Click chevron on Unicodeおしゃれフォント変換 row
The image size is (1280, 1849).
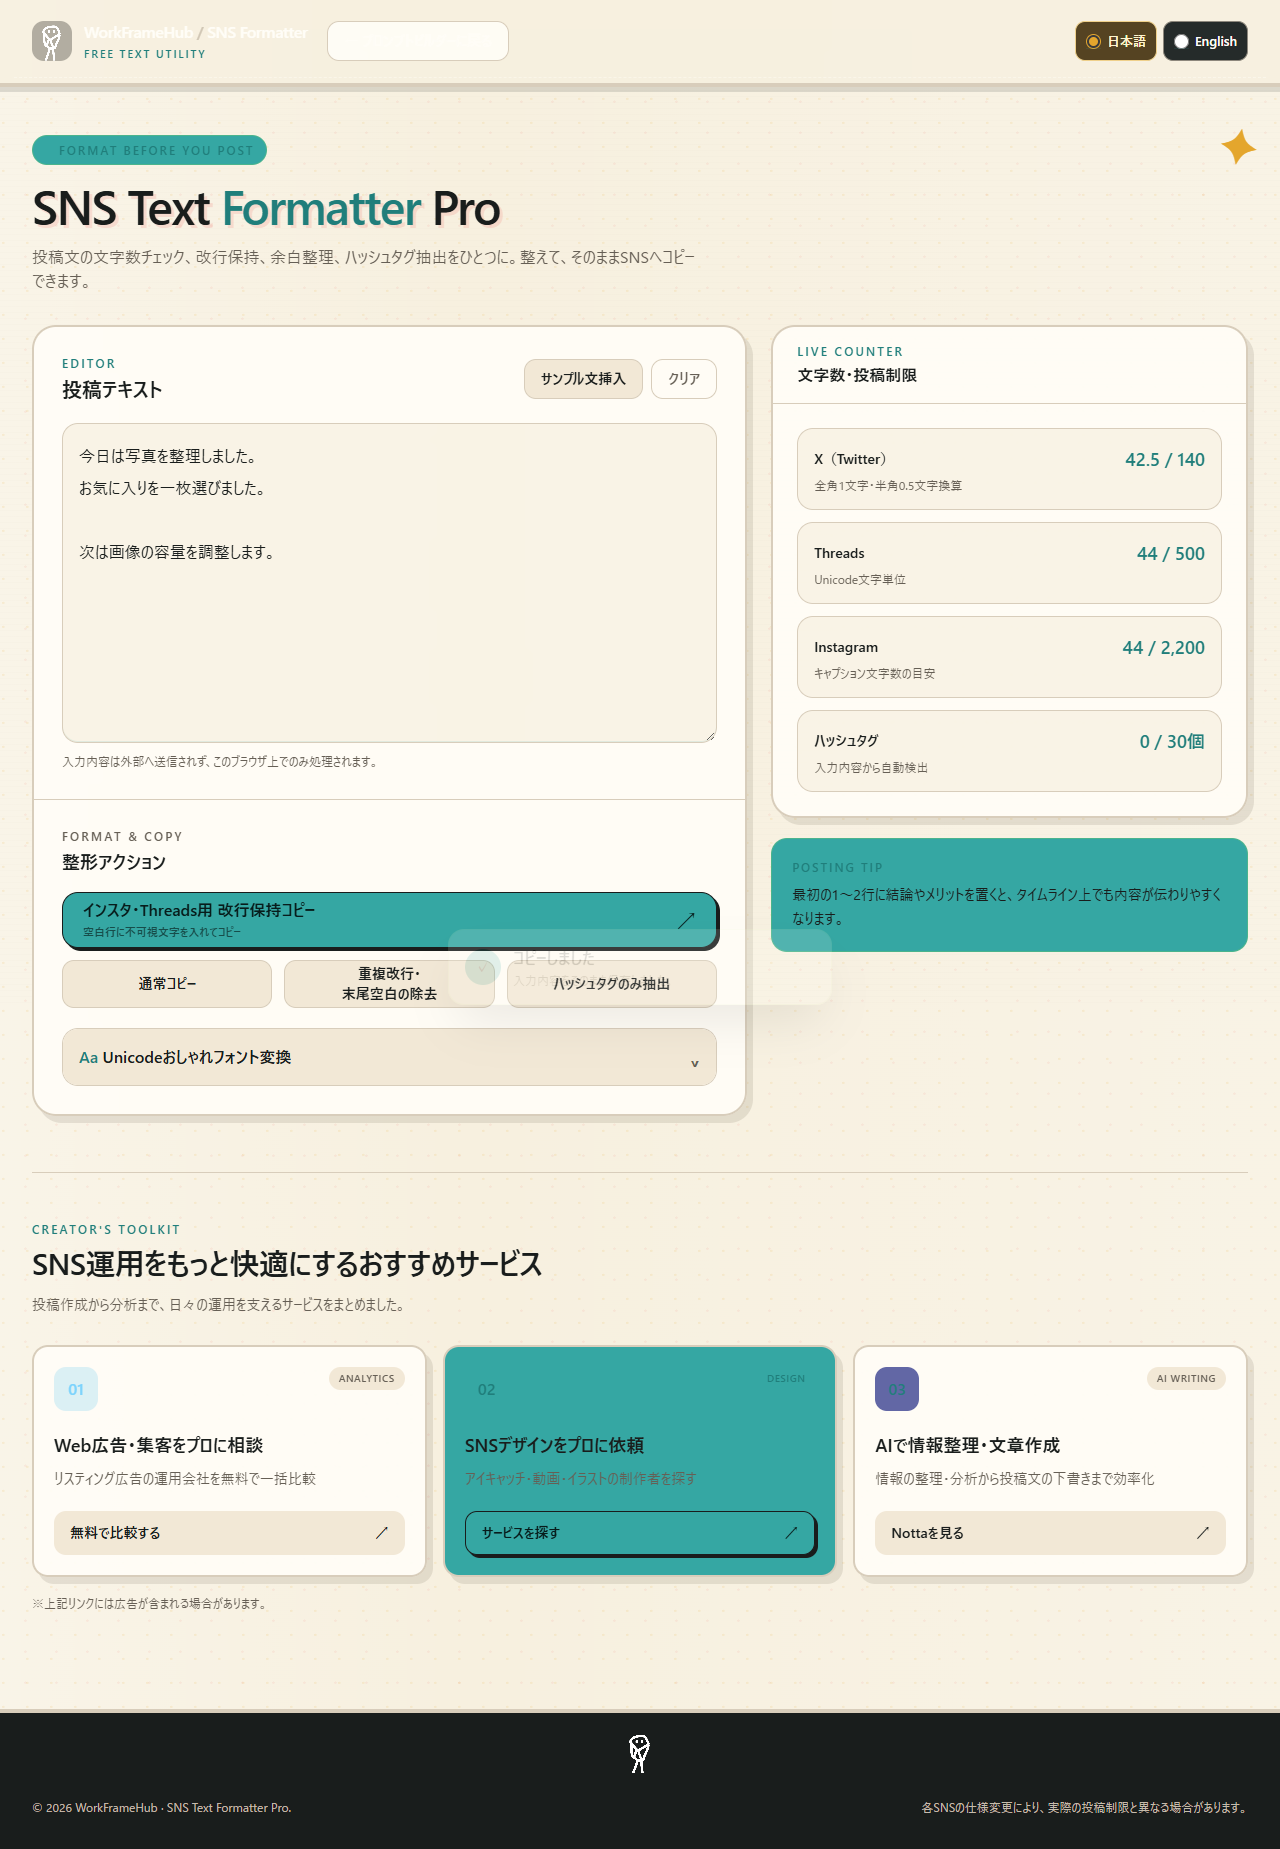point(695,1063)
